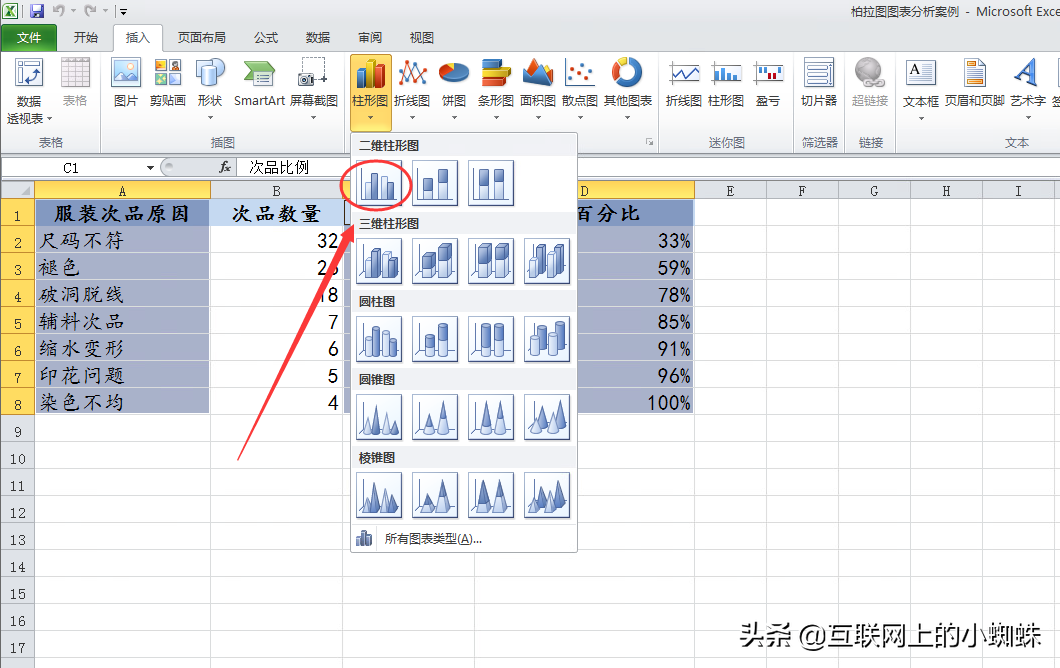The width and height of the screenshot is (1060, 668).
Task: Open 页眉和页脚 header and footer
Action: [975, 83]
